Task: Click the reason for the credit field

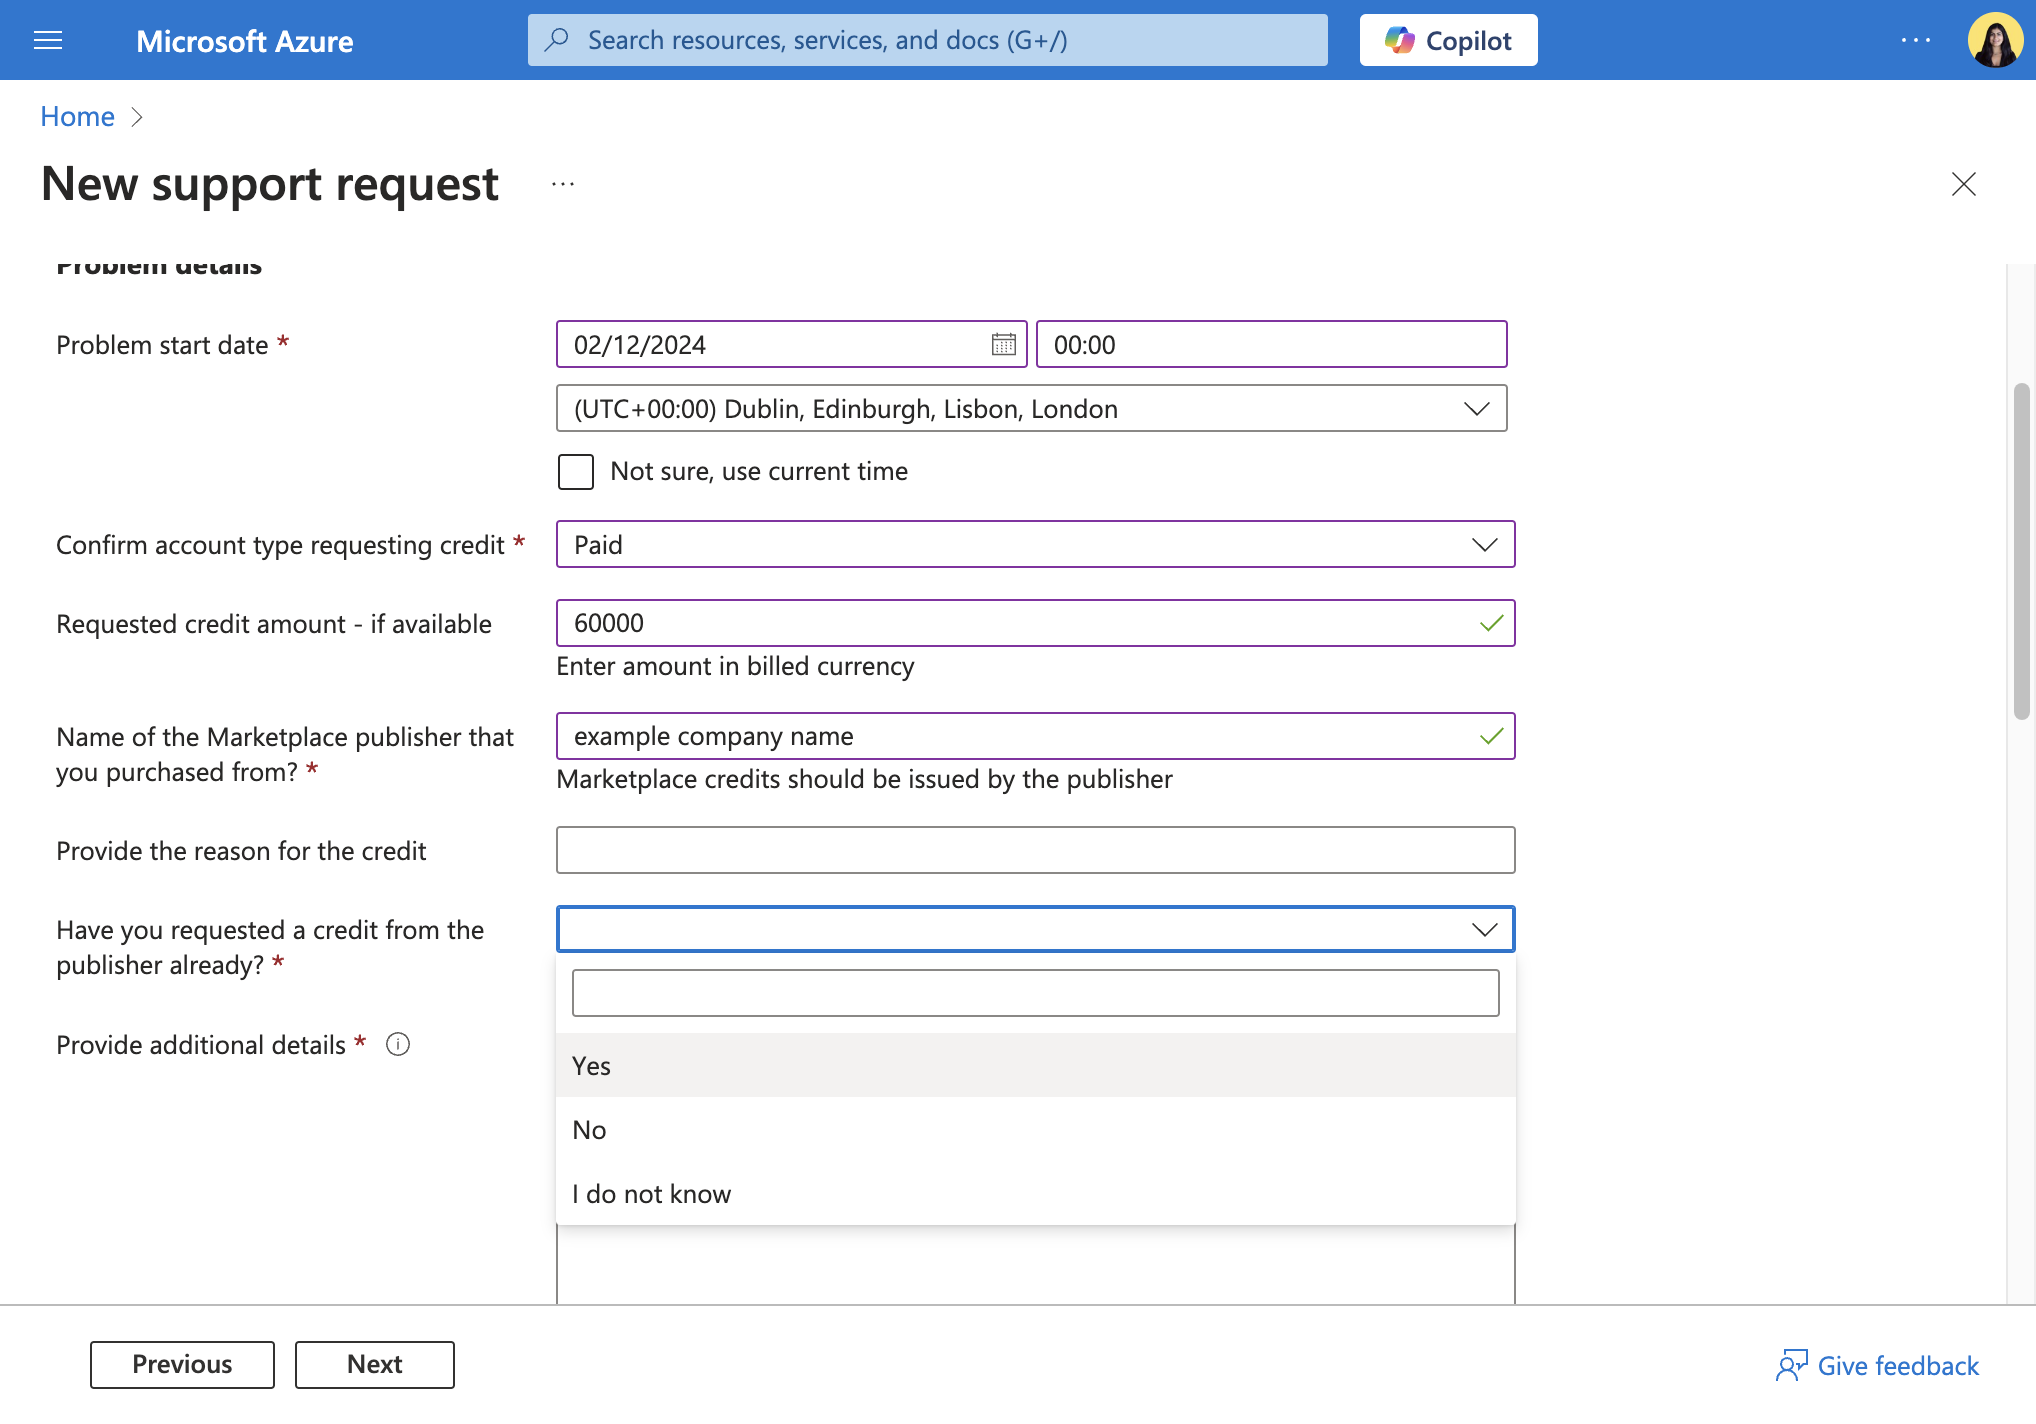Action: click(1035, 851)
